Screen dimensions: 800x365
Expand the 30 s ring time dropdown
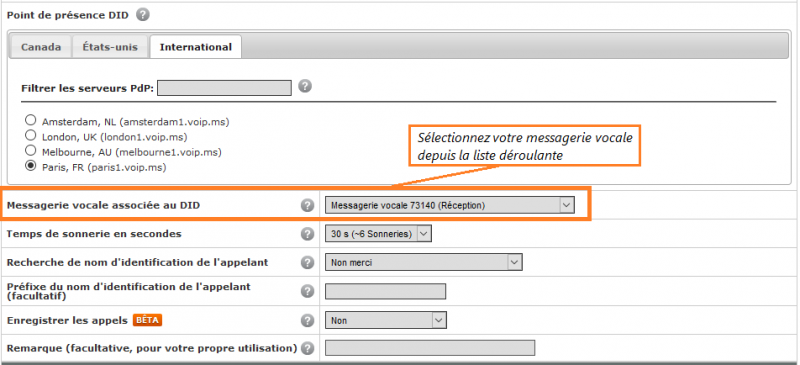[378, 234]
